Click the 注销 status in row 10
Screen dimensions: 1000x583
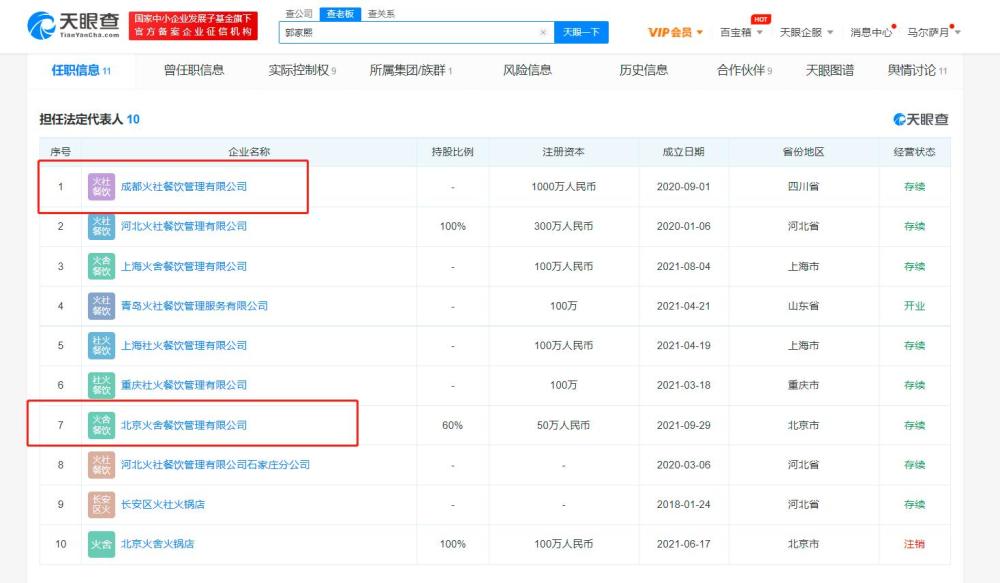pyautogui.click(x=914, y=544)
